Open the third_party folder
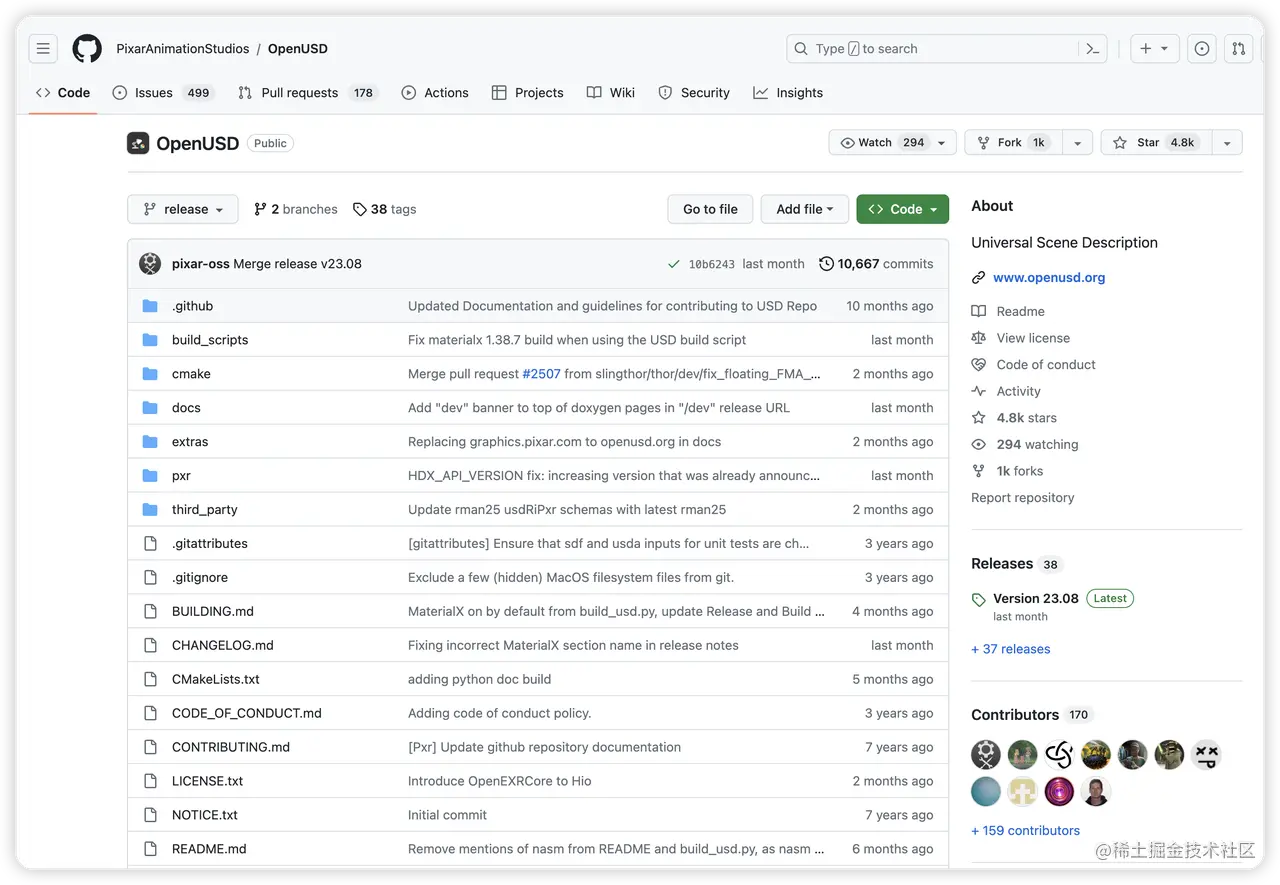This screenshot has width=1280, height=885. tap(205, 510)
